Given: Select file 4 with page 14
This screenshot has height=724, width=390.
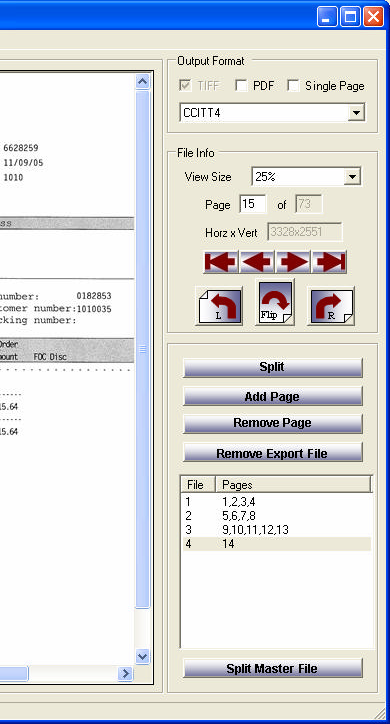Looking at the screenshot, I should [277, 544].
